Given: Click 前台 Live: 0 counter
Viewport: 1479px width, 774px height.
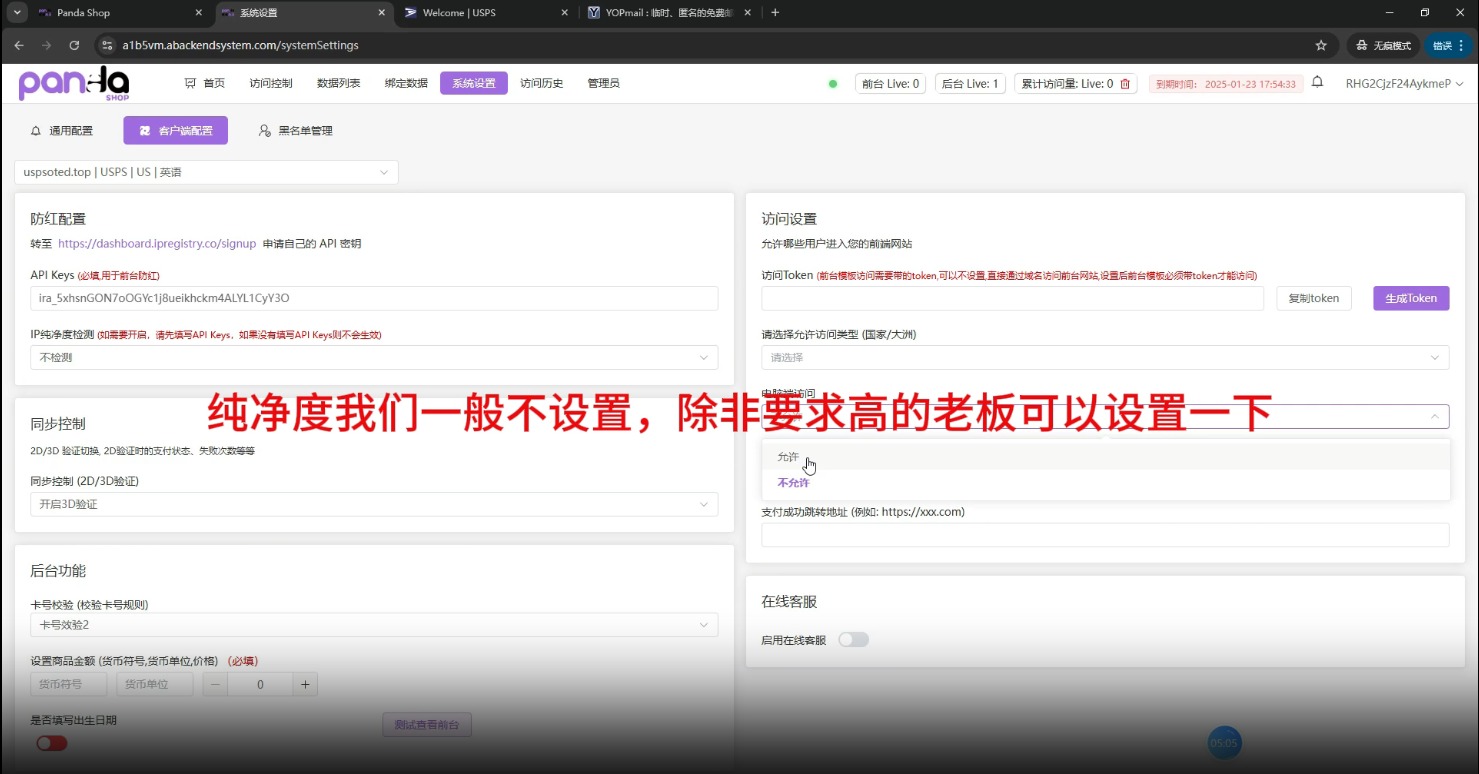Looking at the screenshot, I should click(890, 84).
